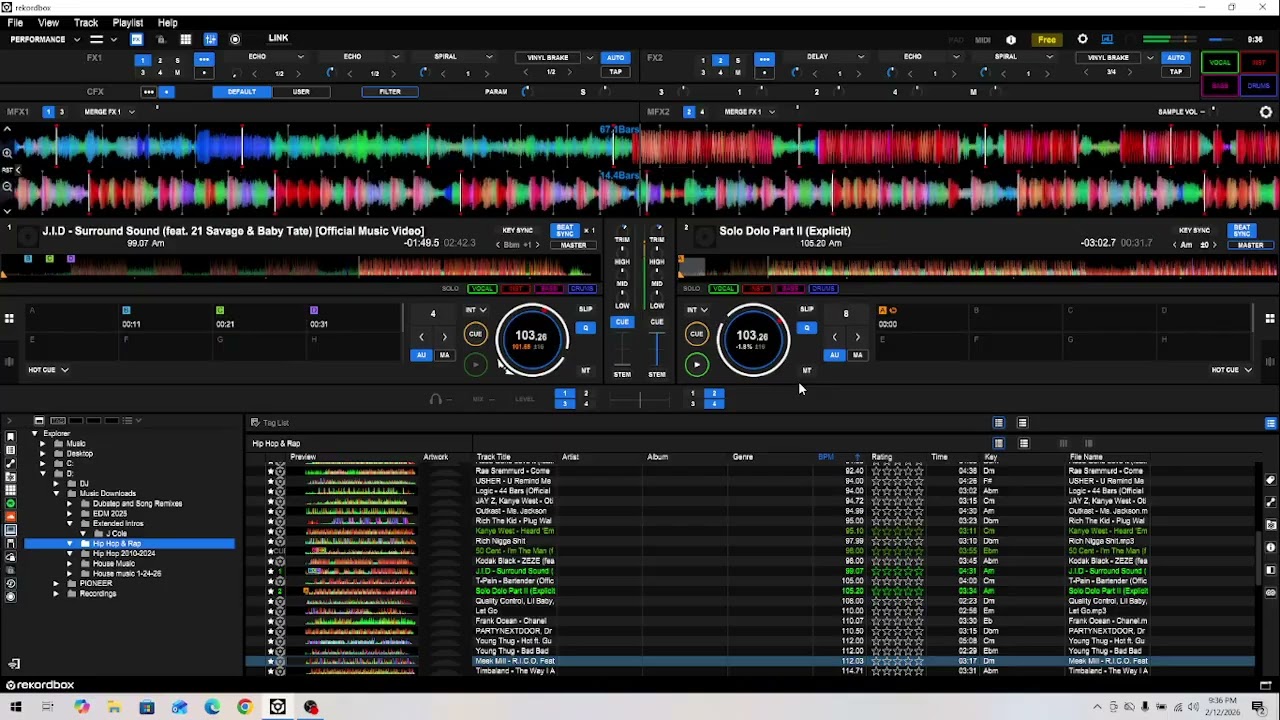Open the Tag List panel
This screenshot has height=720, width=1280.
tap(270, 423)
